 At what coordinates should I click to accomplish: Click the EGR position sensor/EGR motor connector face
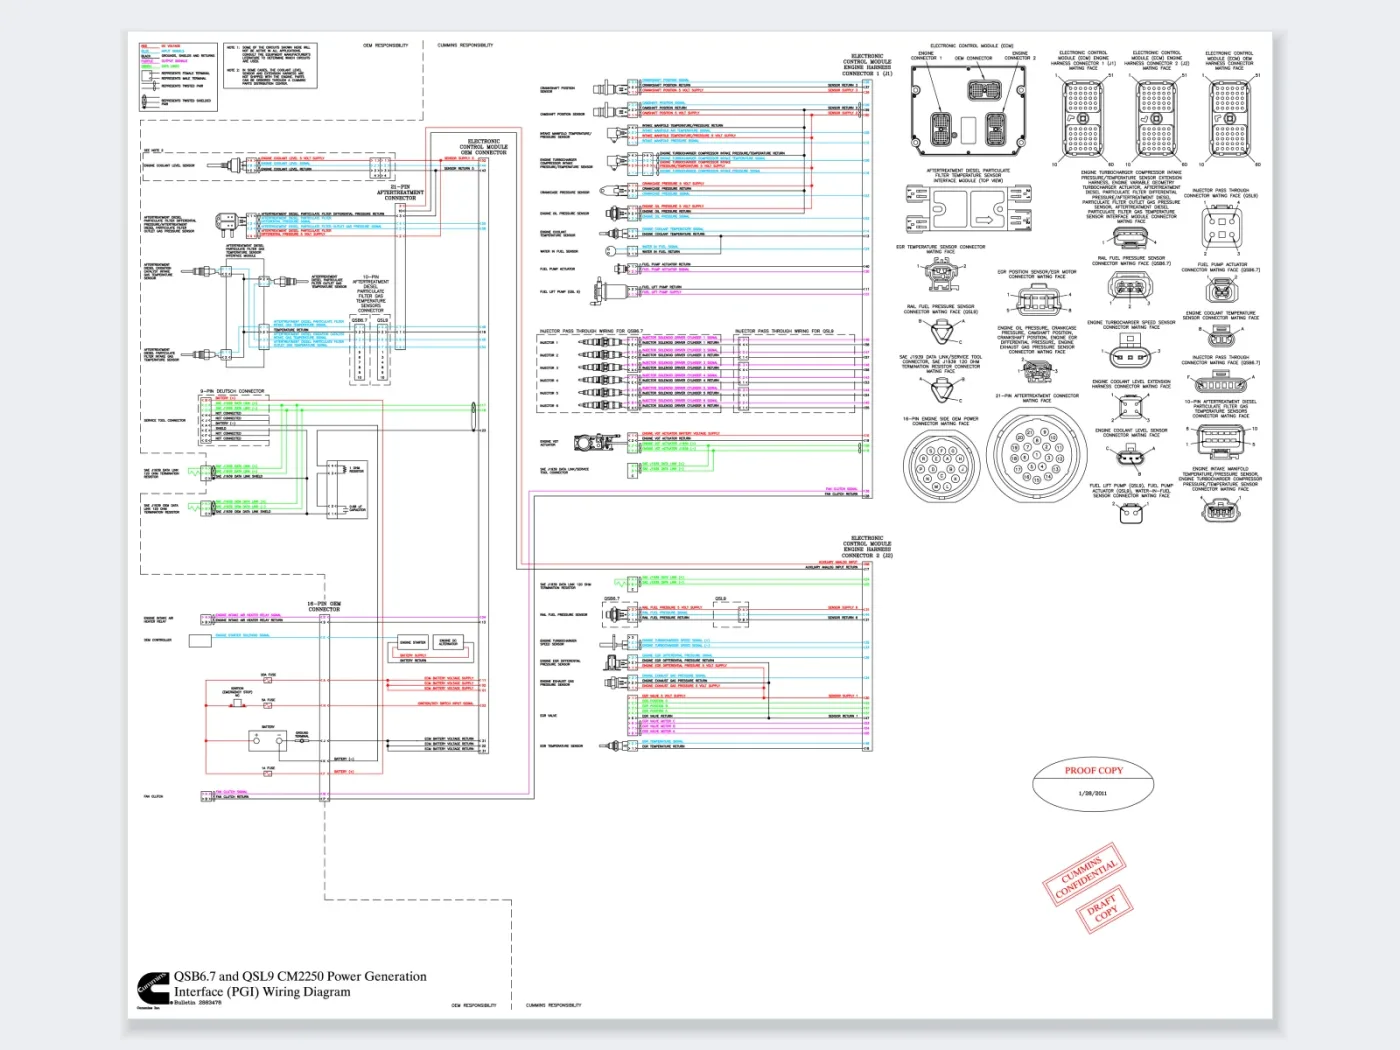(x=1038, y=299)
